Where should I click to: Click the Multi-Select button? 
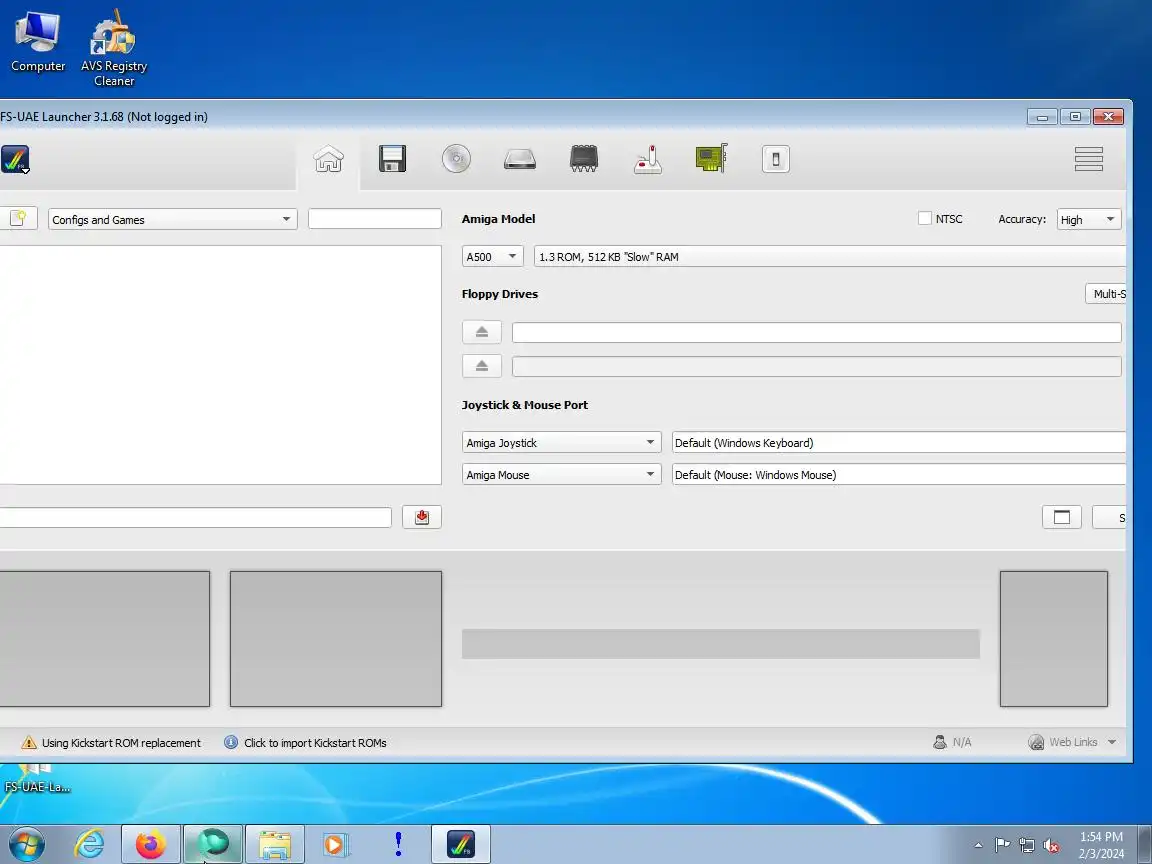[1106, 294]
